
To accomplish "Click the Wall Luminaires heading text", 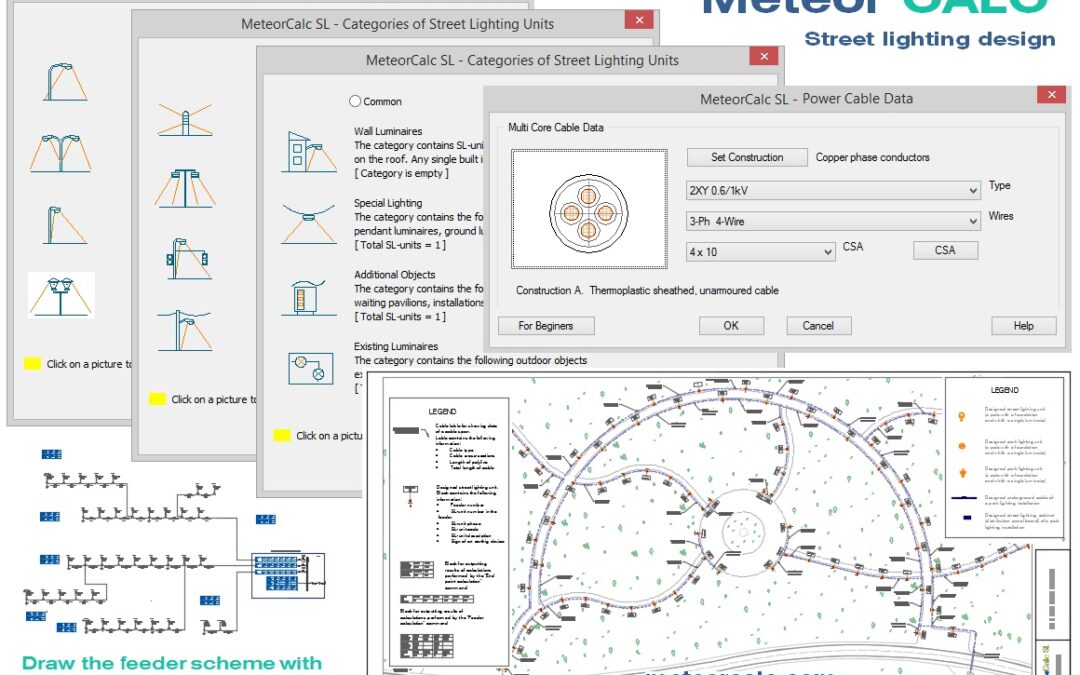I will pos(388,131).
